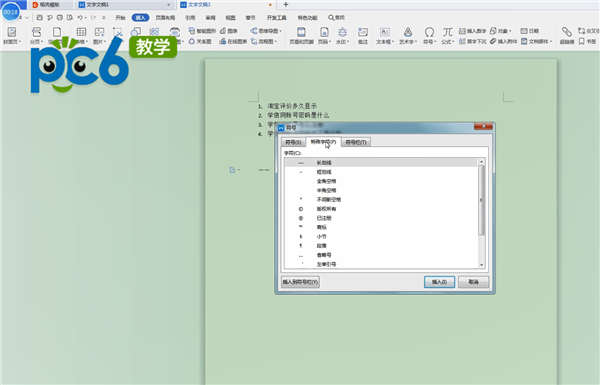Click the down arrow of character list scrollbar
This screenshot has width=600, height=385.
pos(481,265)
